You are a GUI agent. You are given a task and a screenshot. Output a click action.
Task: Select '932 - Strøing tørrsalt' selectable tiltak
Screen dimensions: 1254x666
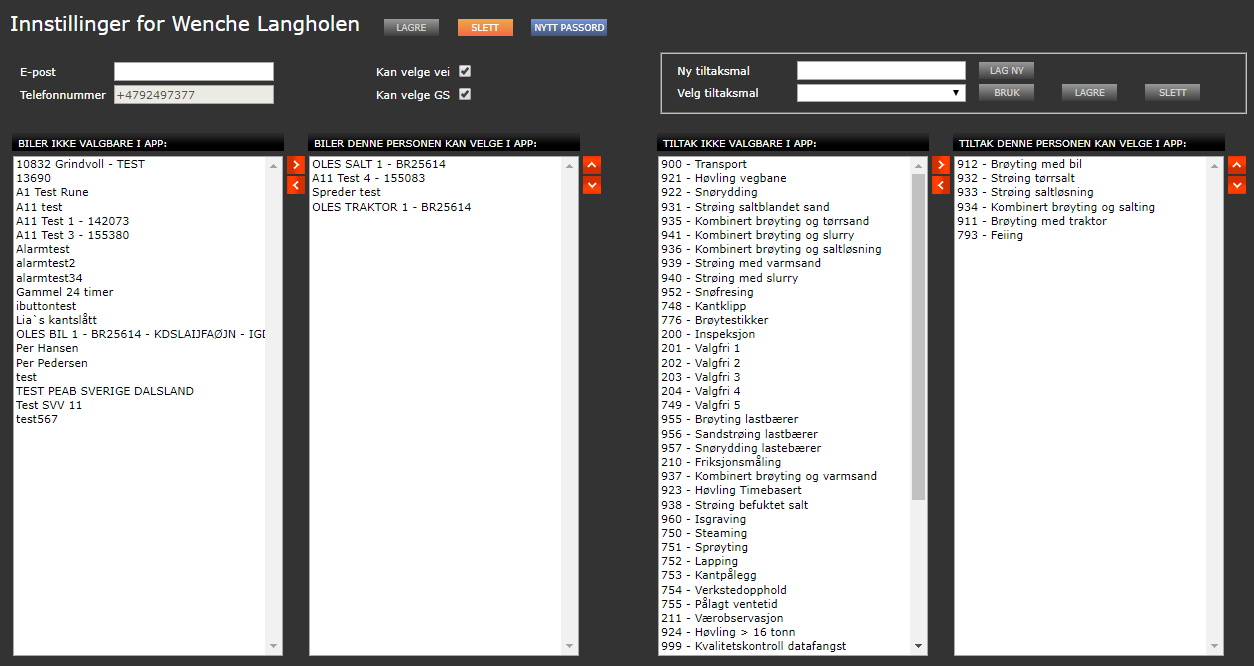1081,178
